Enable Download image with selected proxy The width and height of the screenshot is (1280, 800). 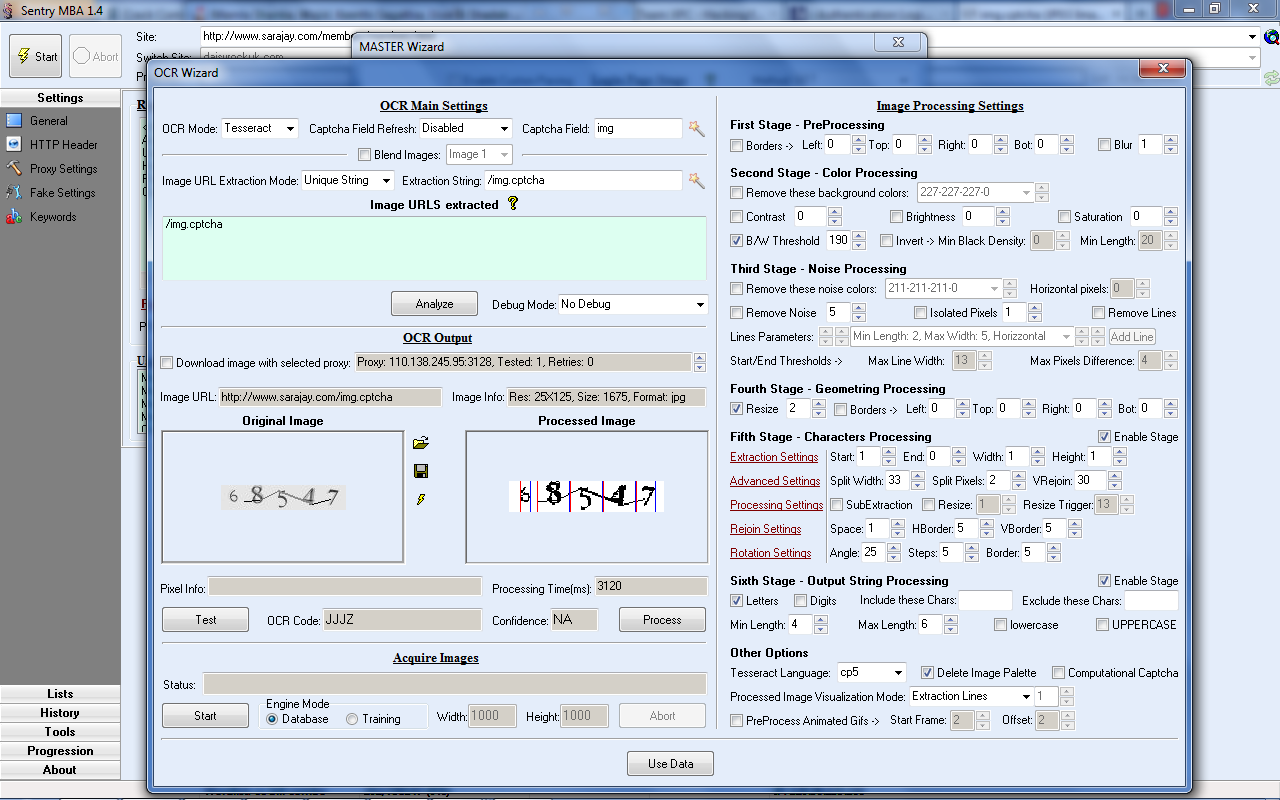point(167,363)
